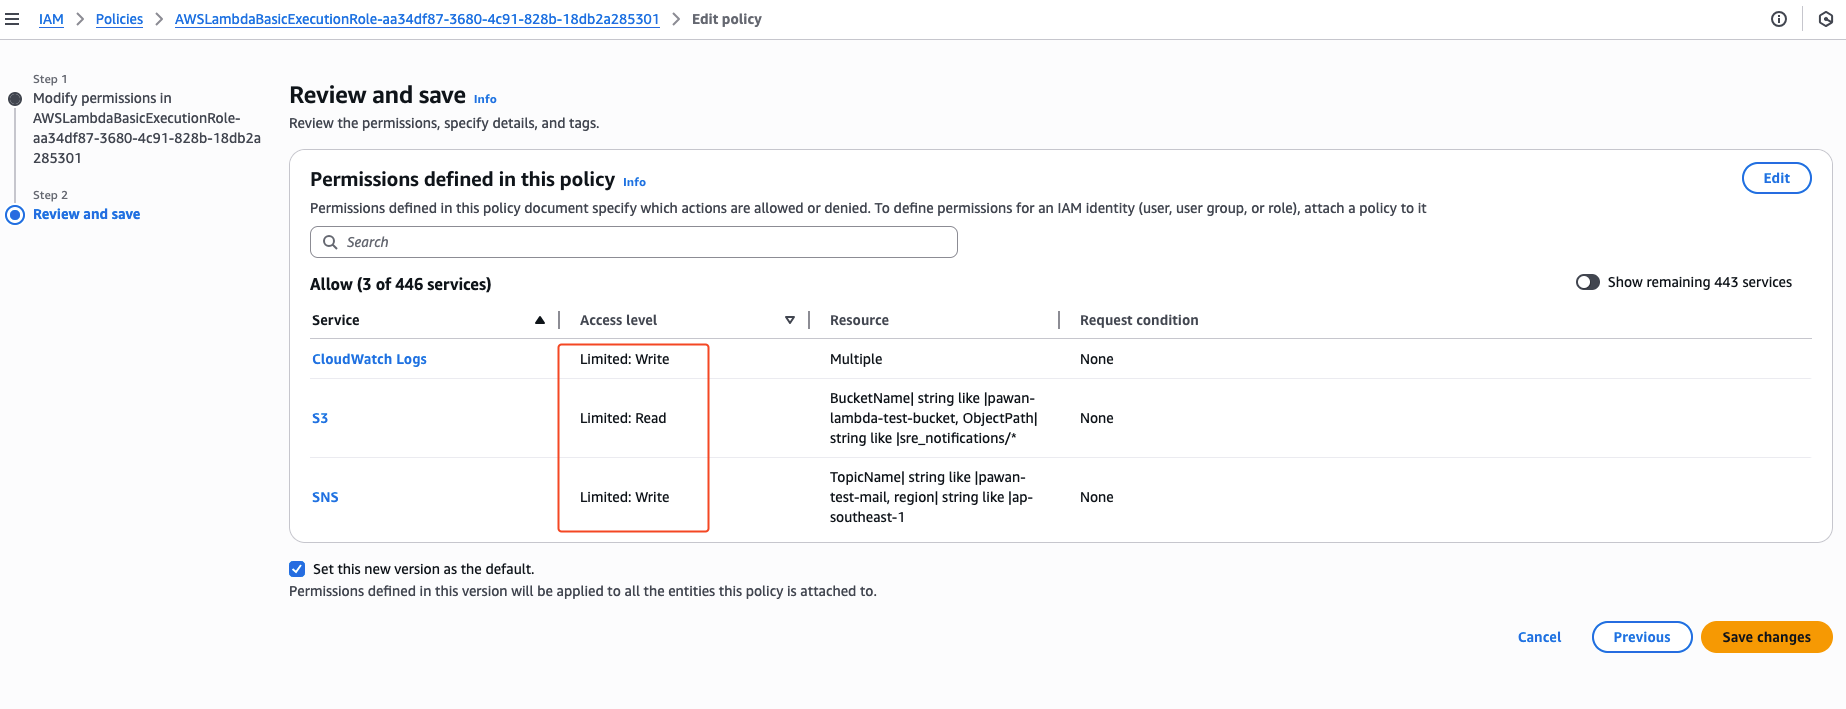This screenshot has height=709, width=1846.
Task: Click None condition in SNS row
Action: click(x=1097, y=497)
